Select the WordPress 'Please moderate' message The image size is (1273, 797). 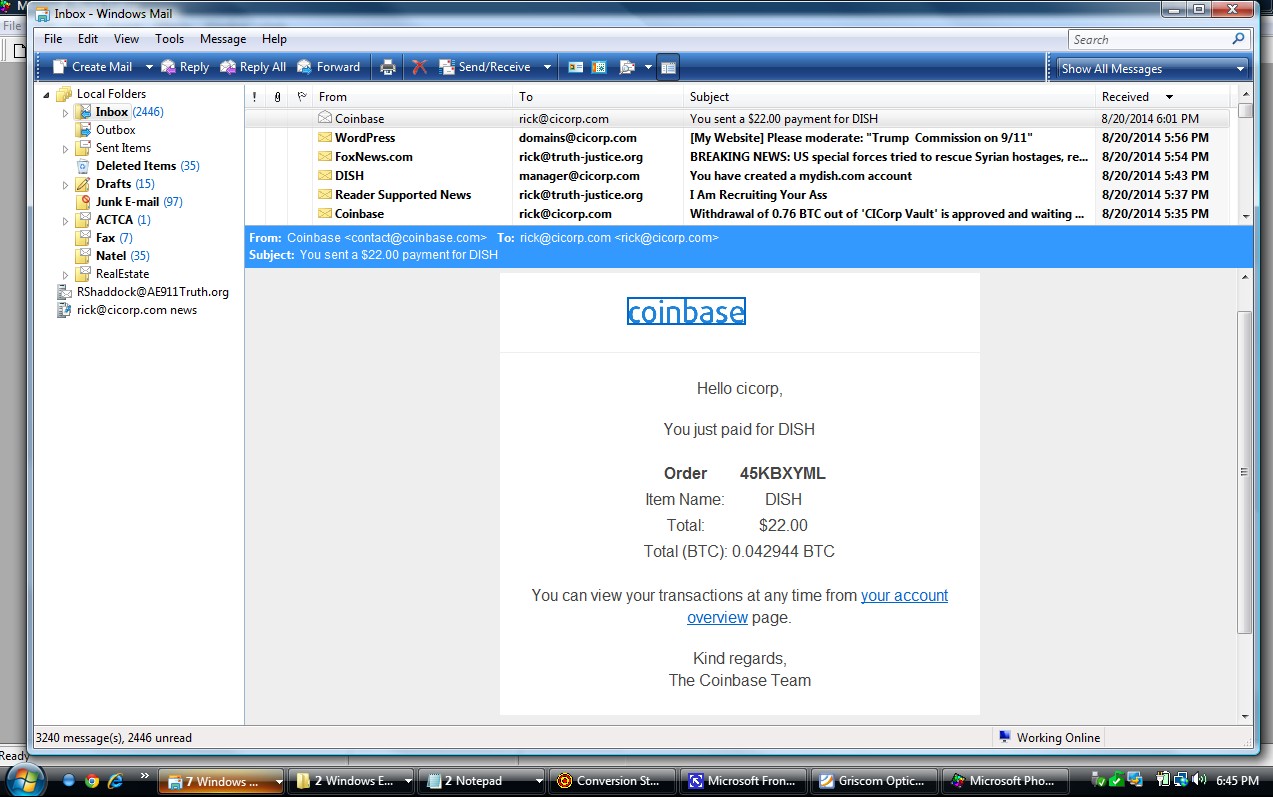tap(740, 138)
